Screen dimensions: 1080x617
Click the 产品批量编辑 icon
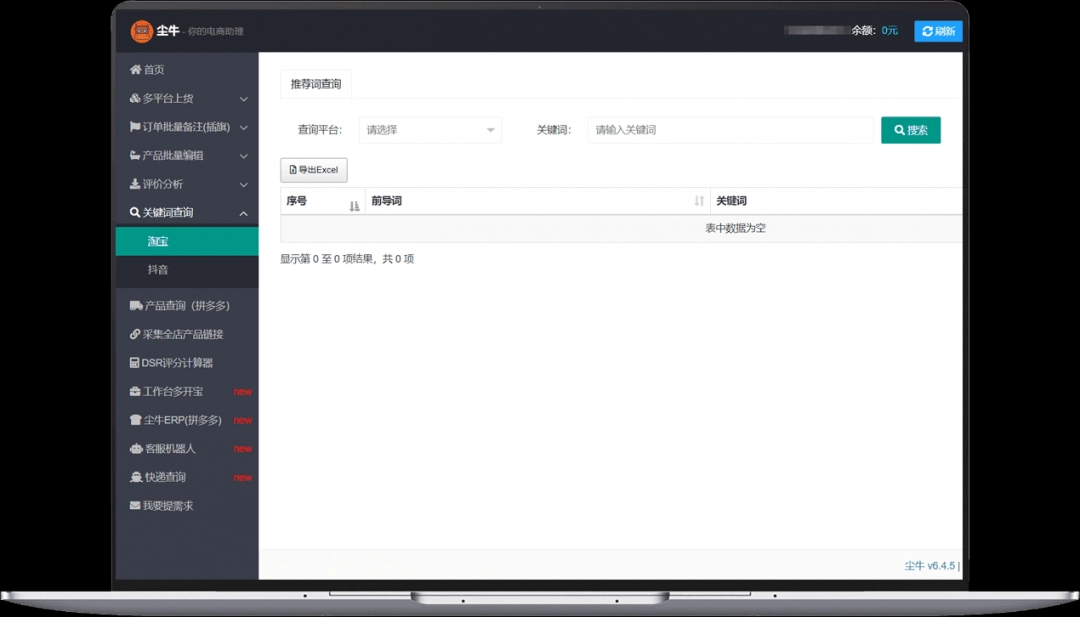pos(135,156)
